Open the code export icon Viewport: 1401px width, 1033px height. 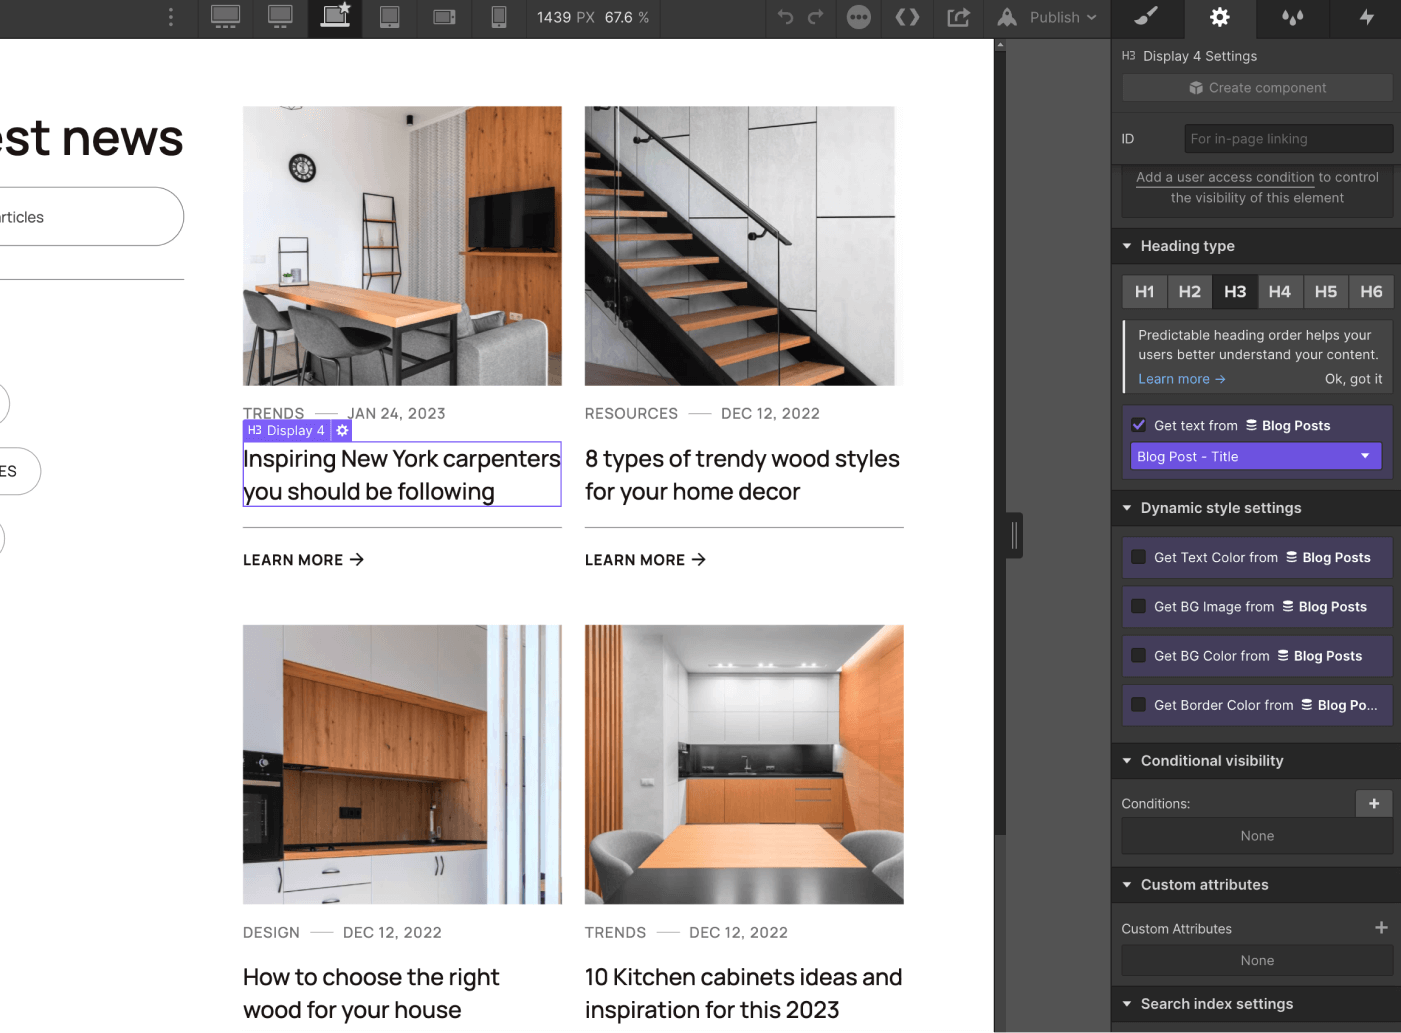click(907, 18)
